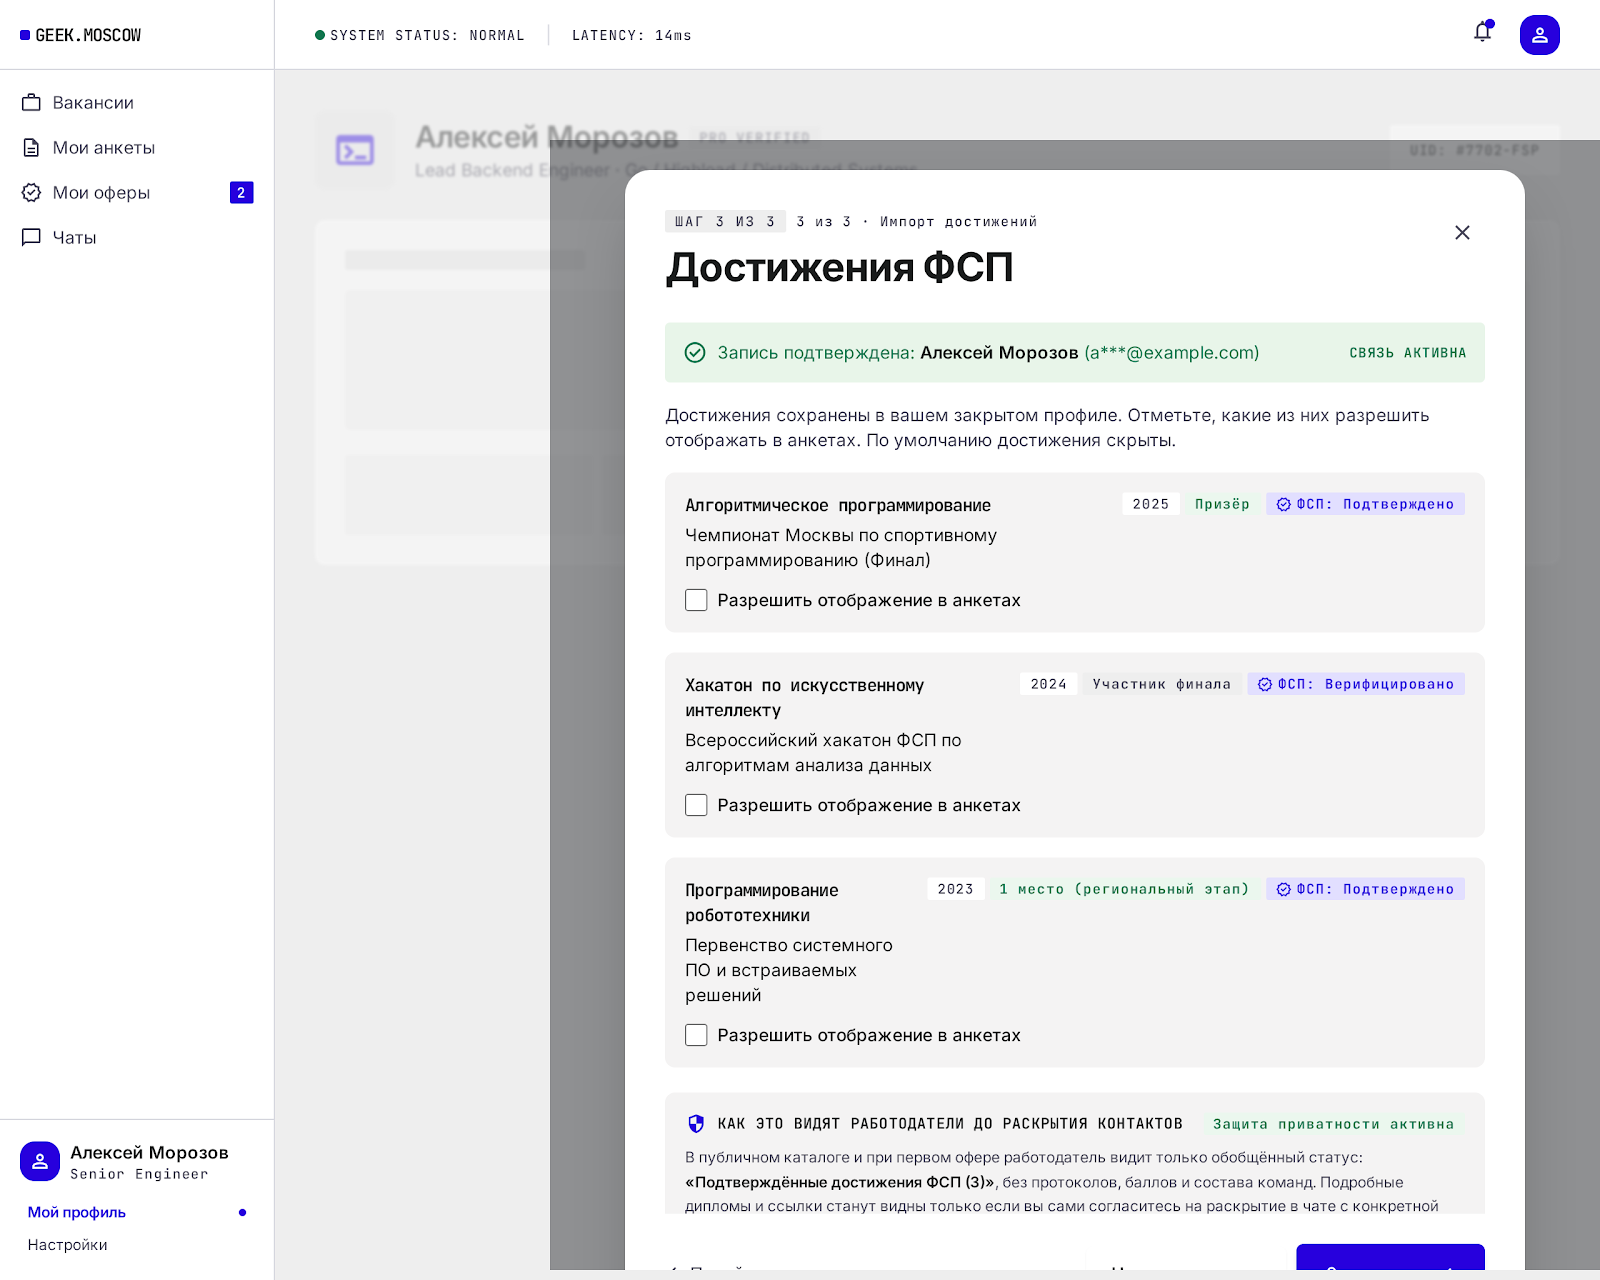Click the Senior Engineer label in sidebar
The height and width of the screenshot is (1280, 1600).
[139, 1174]
